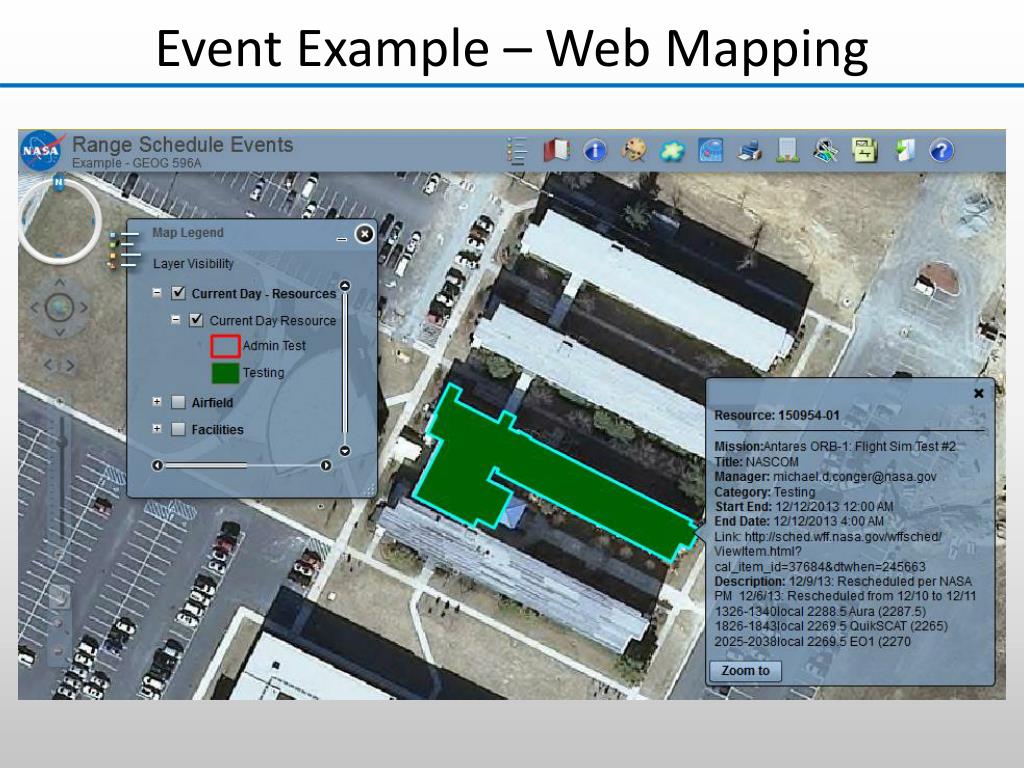Select the Testing legend entry
Screen dimensions: 1024x768
point(264,373)
